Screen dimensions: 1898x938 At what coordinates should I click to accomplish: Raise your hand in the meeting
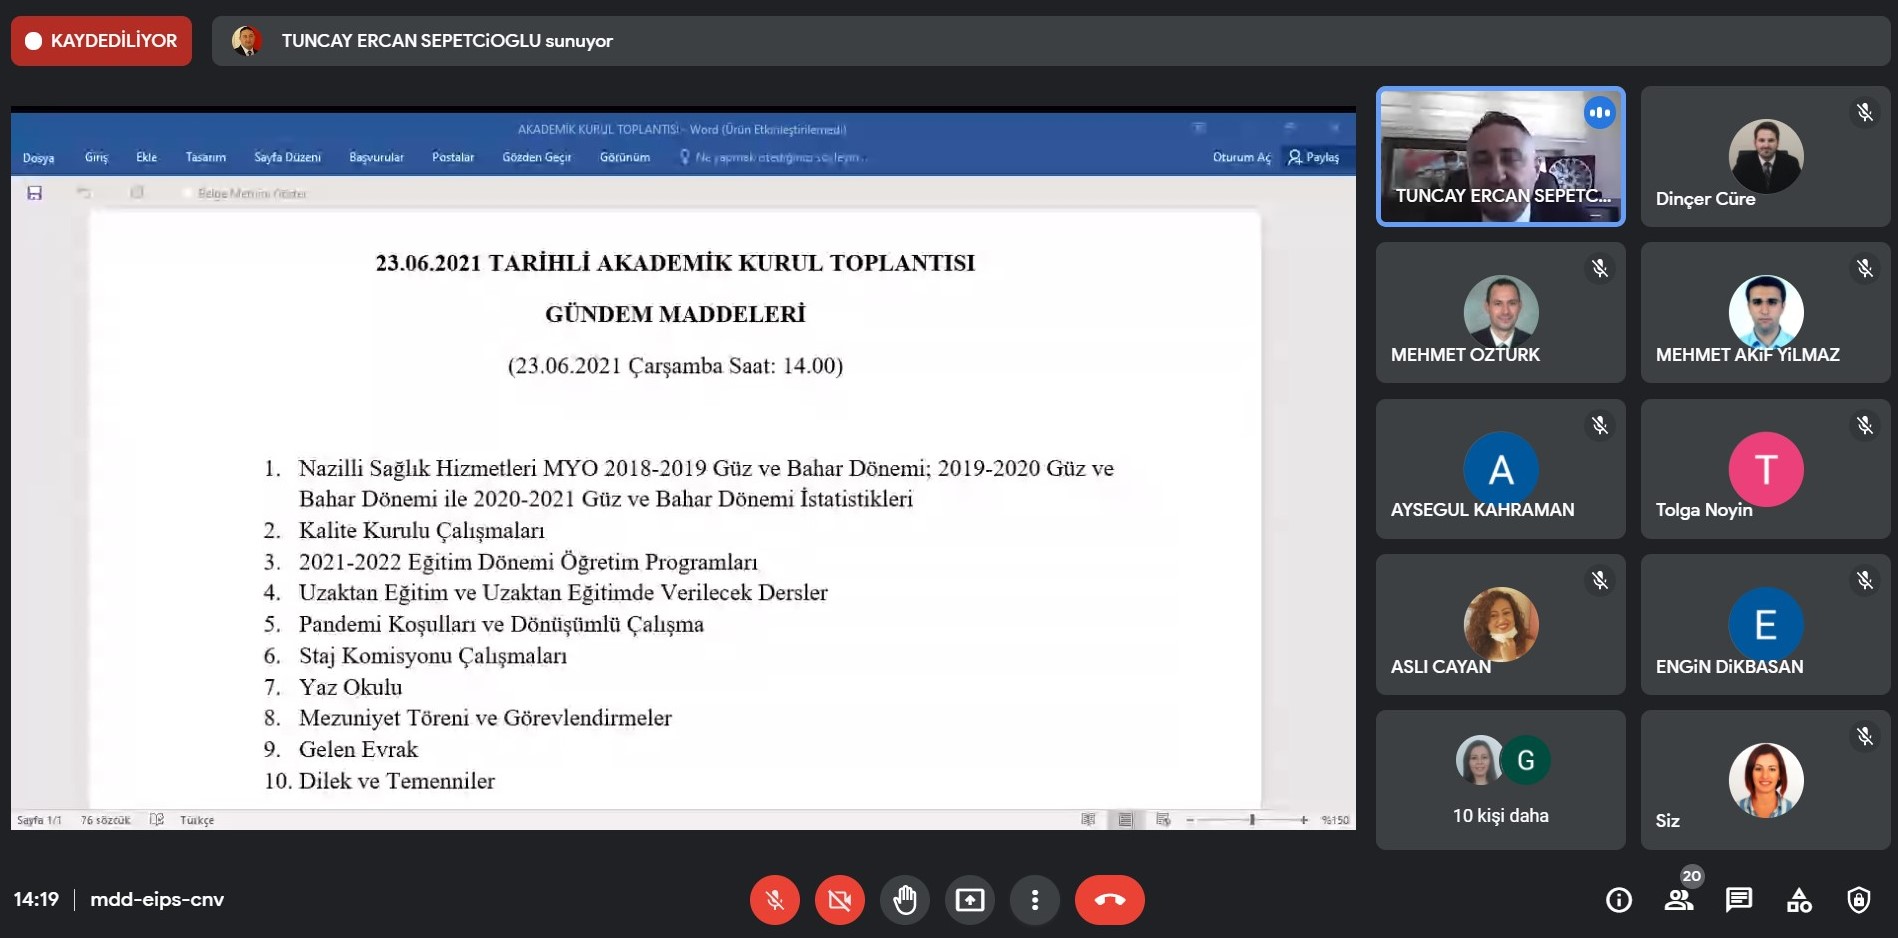click(x=905, y=900)
